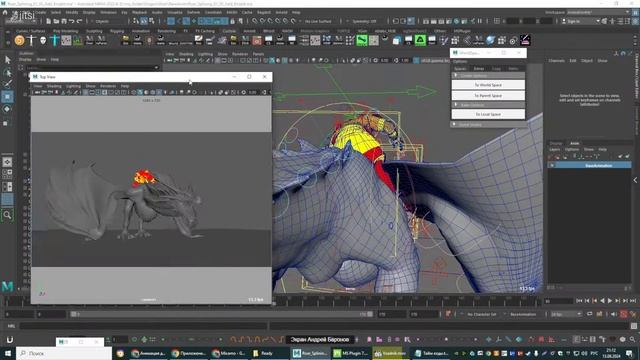The height and width of the screenshot is (360, 640).
Task: Switch to the Animation shelf tab
Action: tap(140, 31)
